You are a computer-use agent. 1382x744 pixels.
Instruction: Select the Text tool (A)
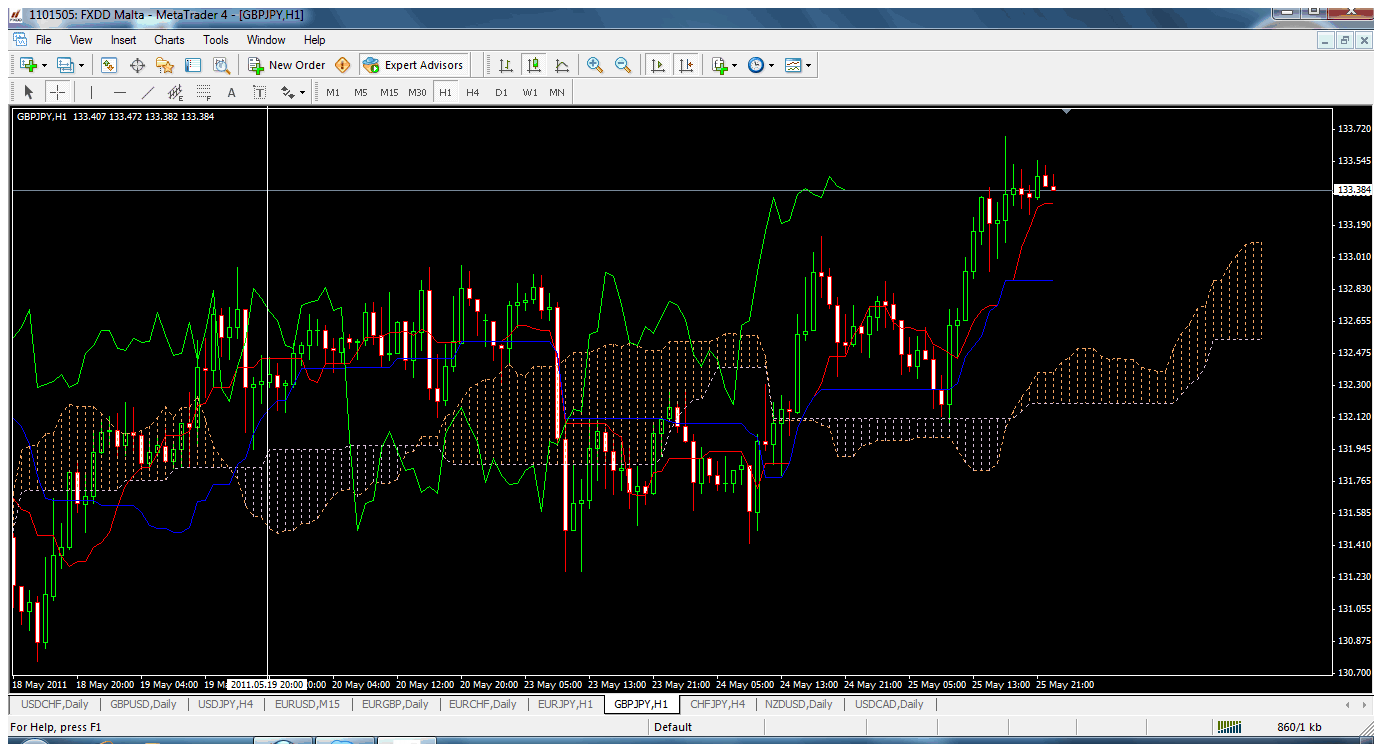coord(231,92)
